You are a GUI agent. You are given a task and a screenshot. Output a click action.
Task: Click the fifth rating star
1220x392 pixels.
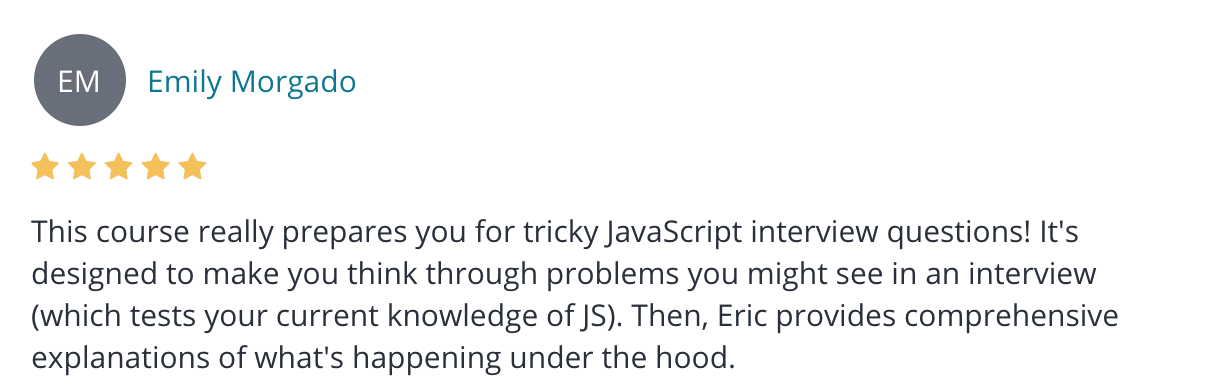tap(192, 167)
